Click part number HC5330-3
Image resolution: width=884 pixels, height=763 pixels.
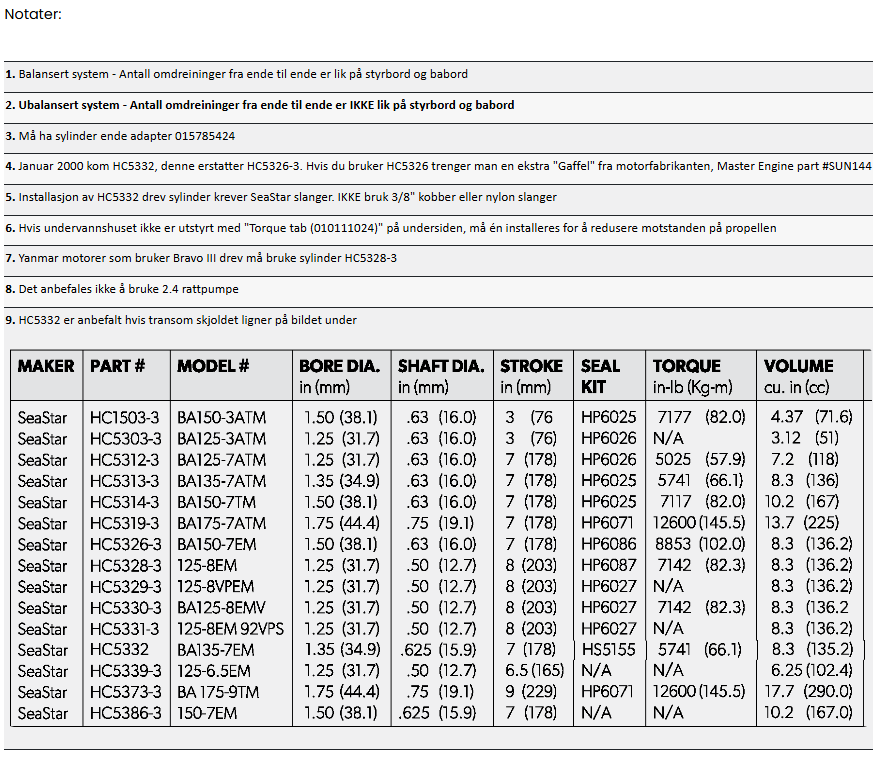click(x=125, y=608)
